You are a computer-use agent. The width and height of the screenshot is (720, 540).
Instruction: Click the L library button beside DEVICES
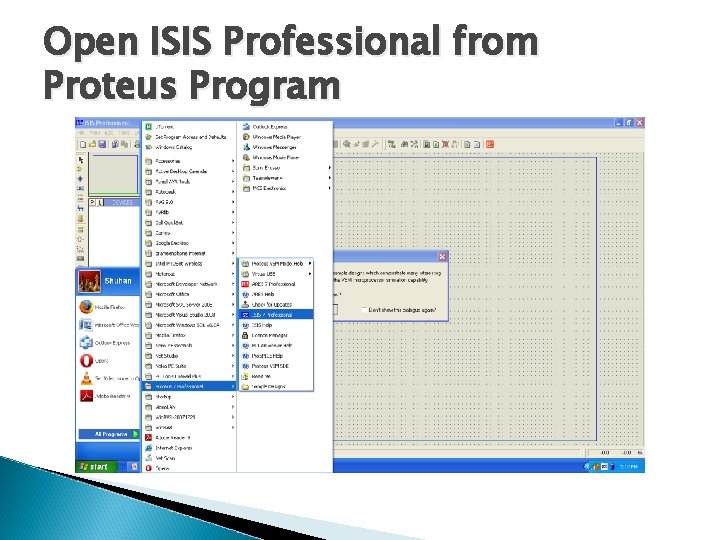[x=100, y=202]
